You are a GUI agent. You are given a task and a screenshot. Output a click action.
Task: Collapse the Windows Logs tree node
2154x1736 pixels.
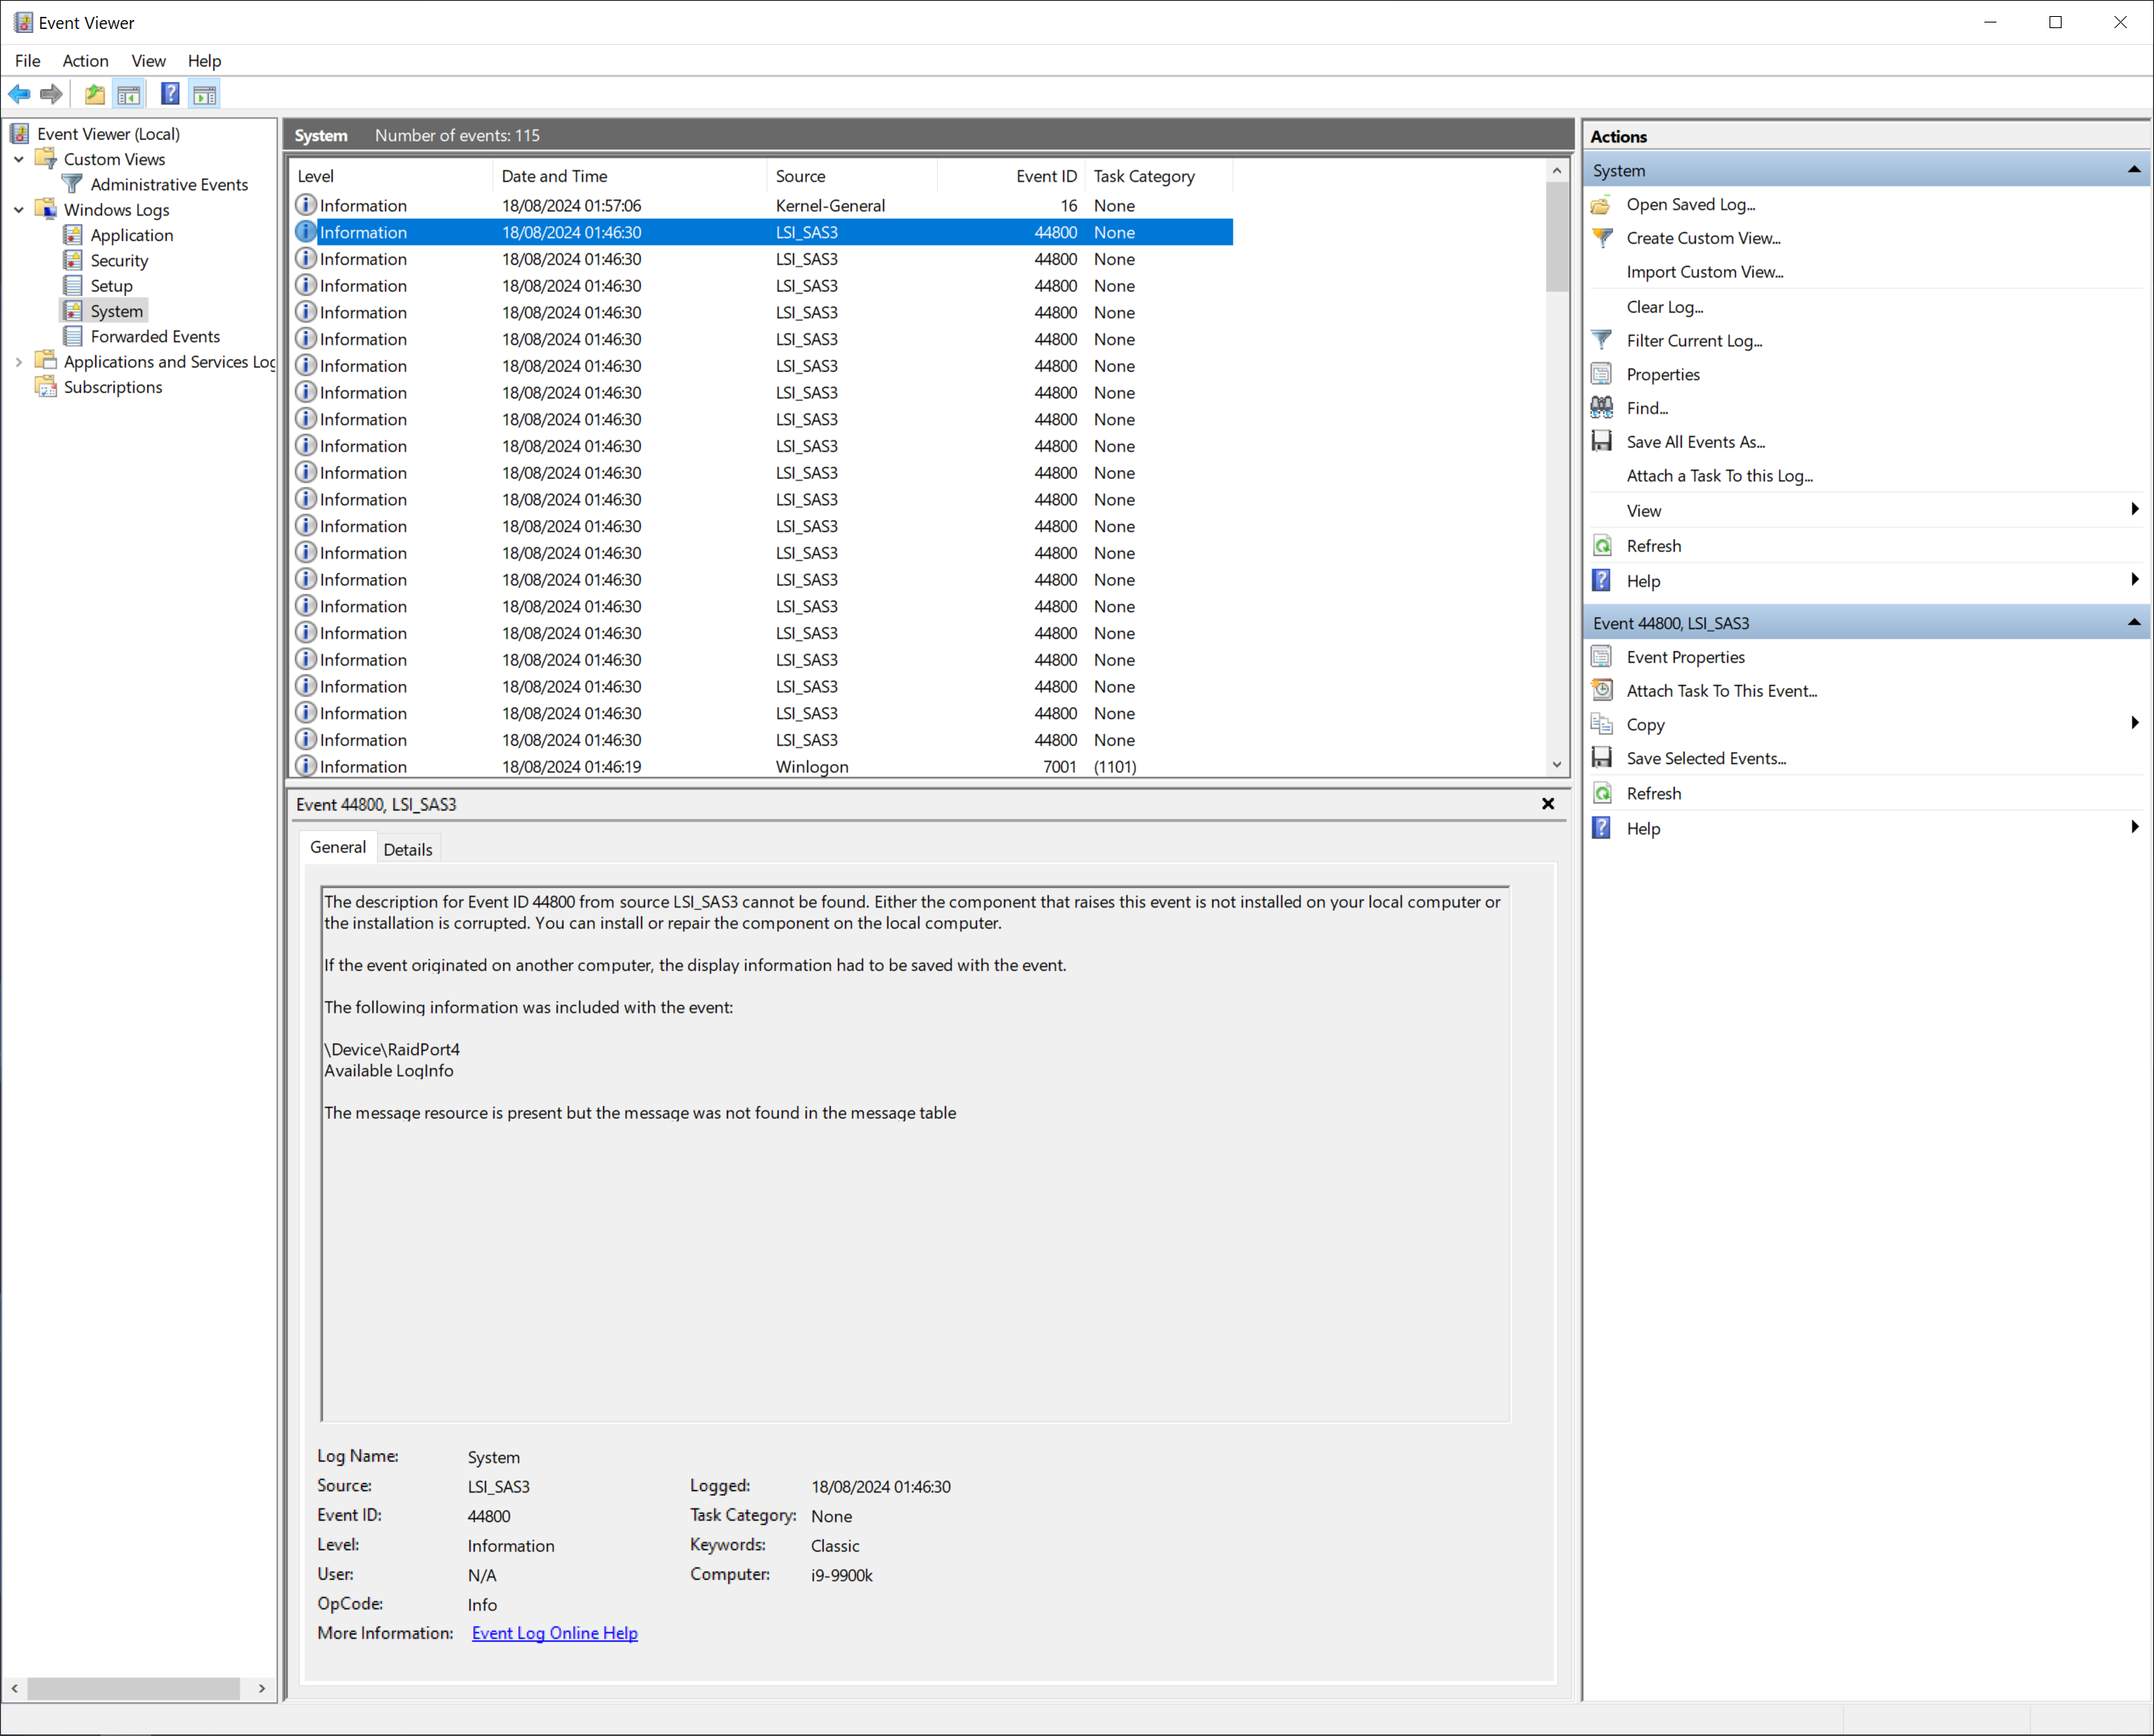coord(19,210)
